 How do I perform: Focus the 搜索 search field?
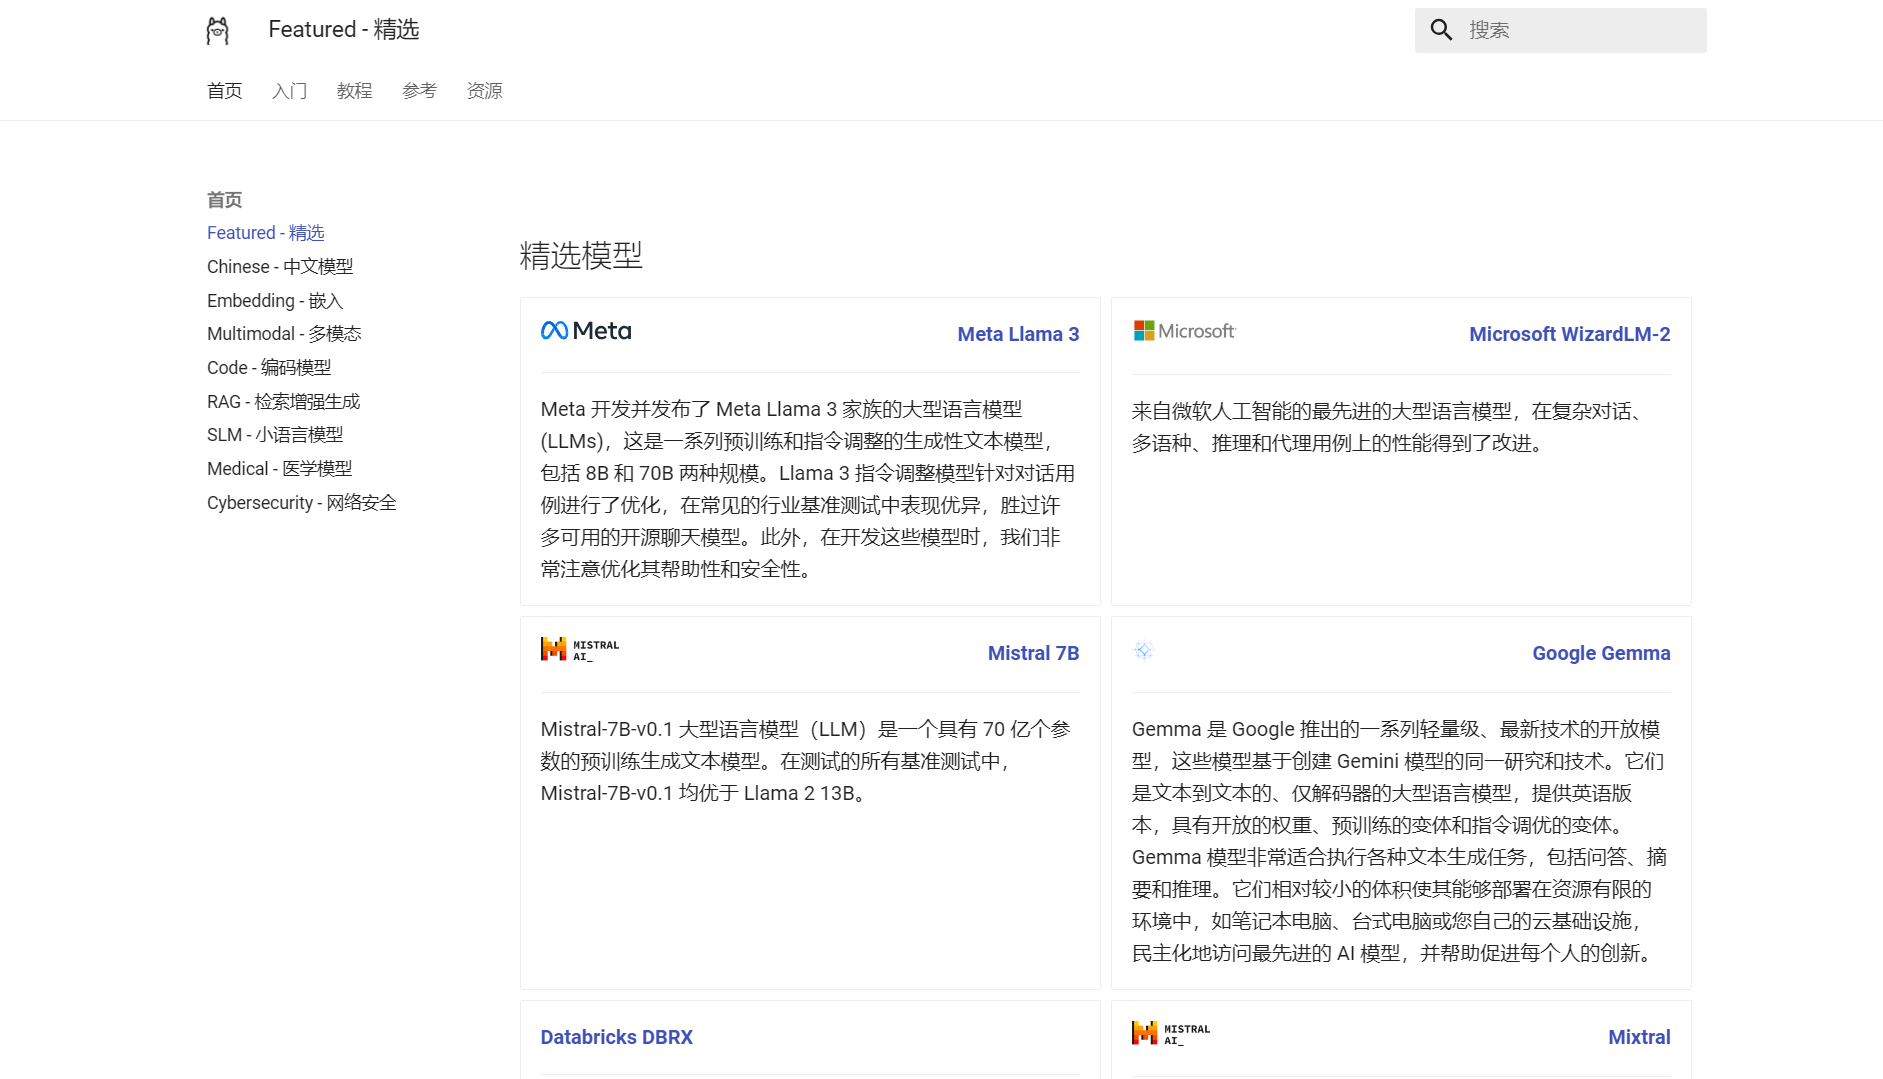point(1561,30)
